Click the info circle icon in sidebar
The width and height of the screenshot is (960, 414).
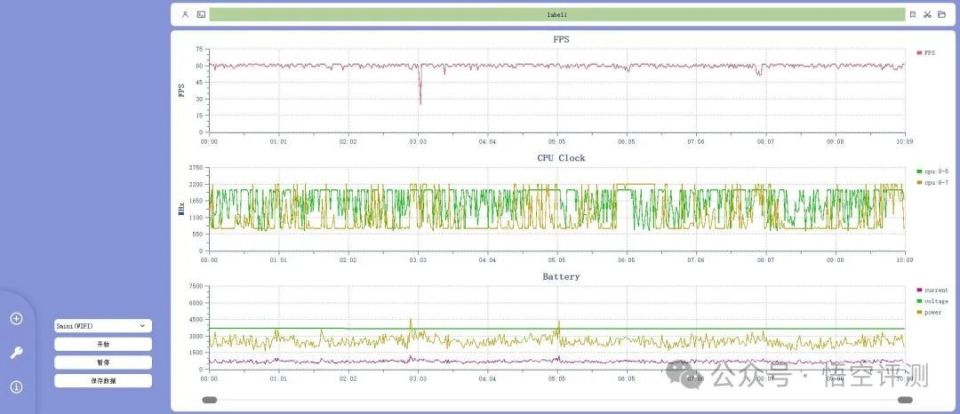click(x=17, y=387)
